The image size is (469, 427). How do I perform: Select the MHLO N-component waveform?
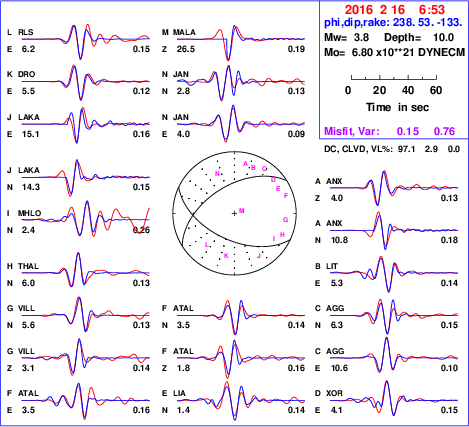pos(86,218)
